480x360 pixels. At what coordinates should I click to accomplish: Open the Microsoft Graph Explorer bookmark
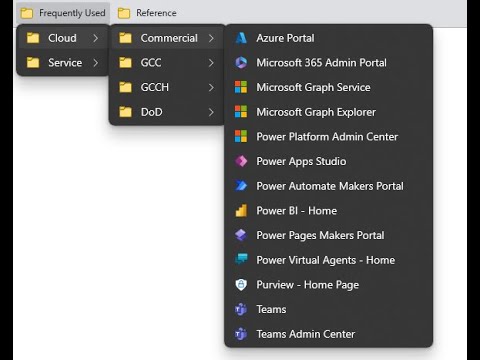pyautogui.click(x=329, y=112)
